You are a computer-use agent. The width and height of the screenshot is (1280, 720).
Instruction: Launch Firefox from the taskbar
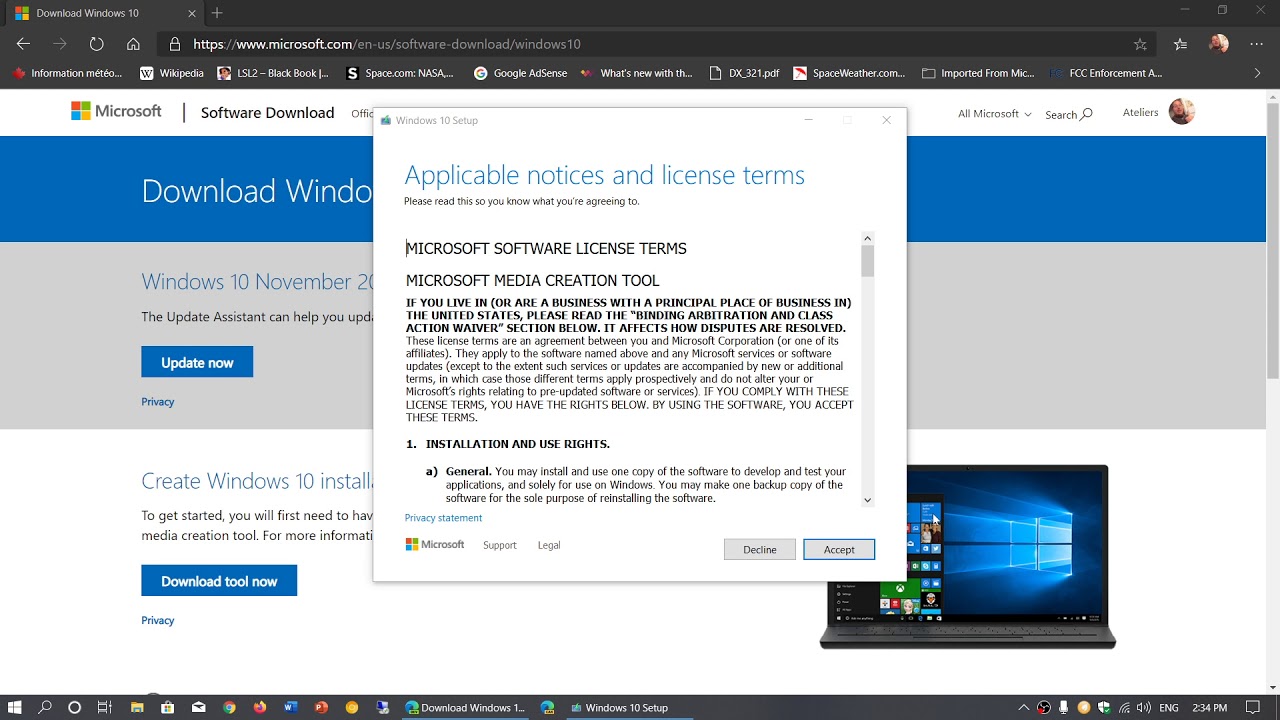click(260, 707)
